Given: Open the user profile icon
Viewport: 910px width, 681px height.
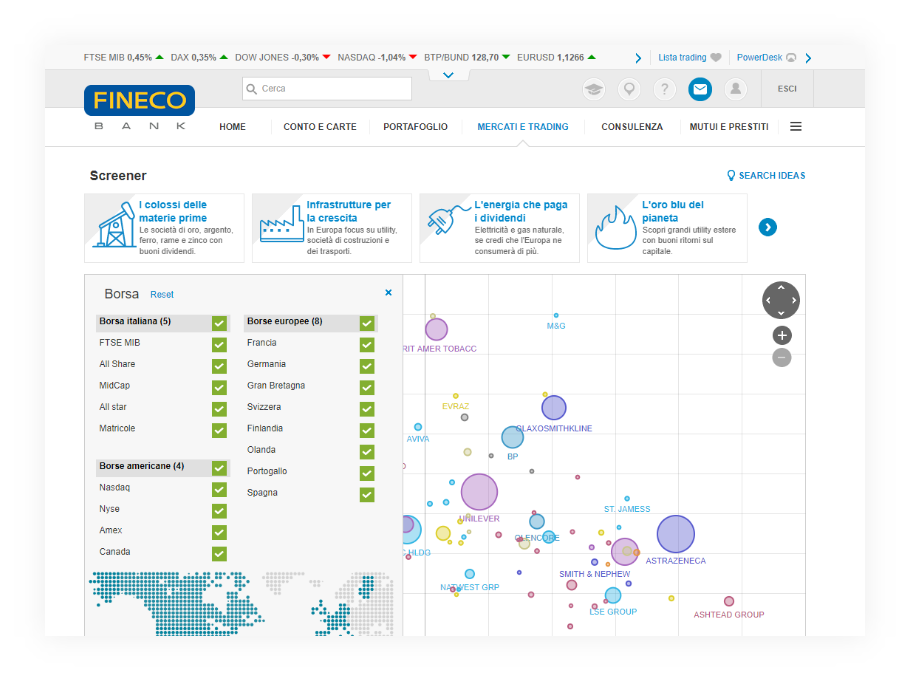Looking at the screenshot, I should 735,89.
